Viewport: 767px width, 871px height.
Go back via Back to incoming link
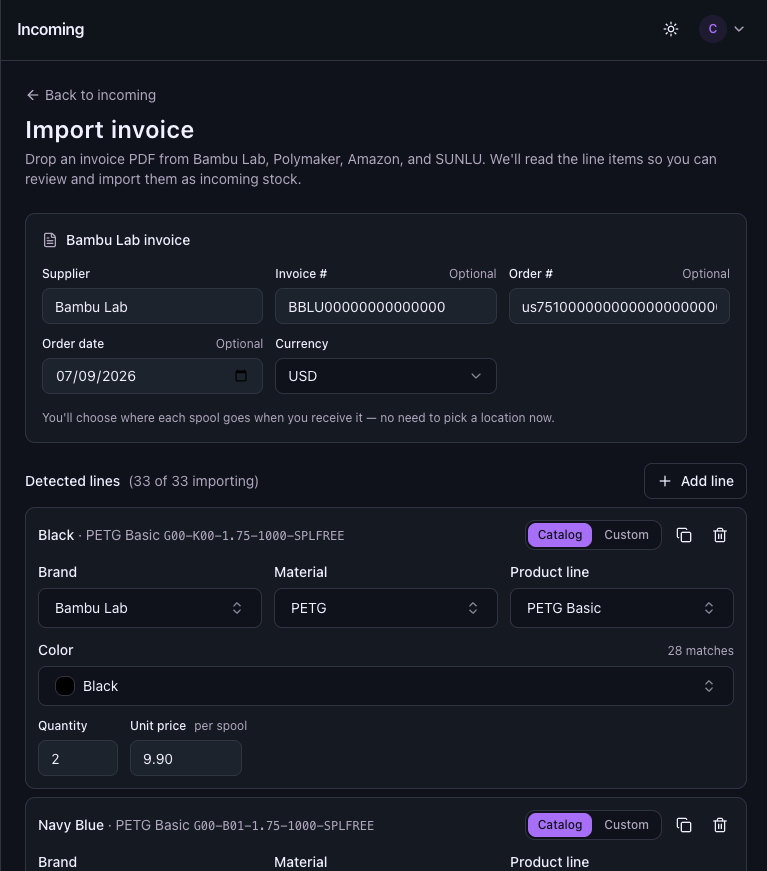click(91, 95)
